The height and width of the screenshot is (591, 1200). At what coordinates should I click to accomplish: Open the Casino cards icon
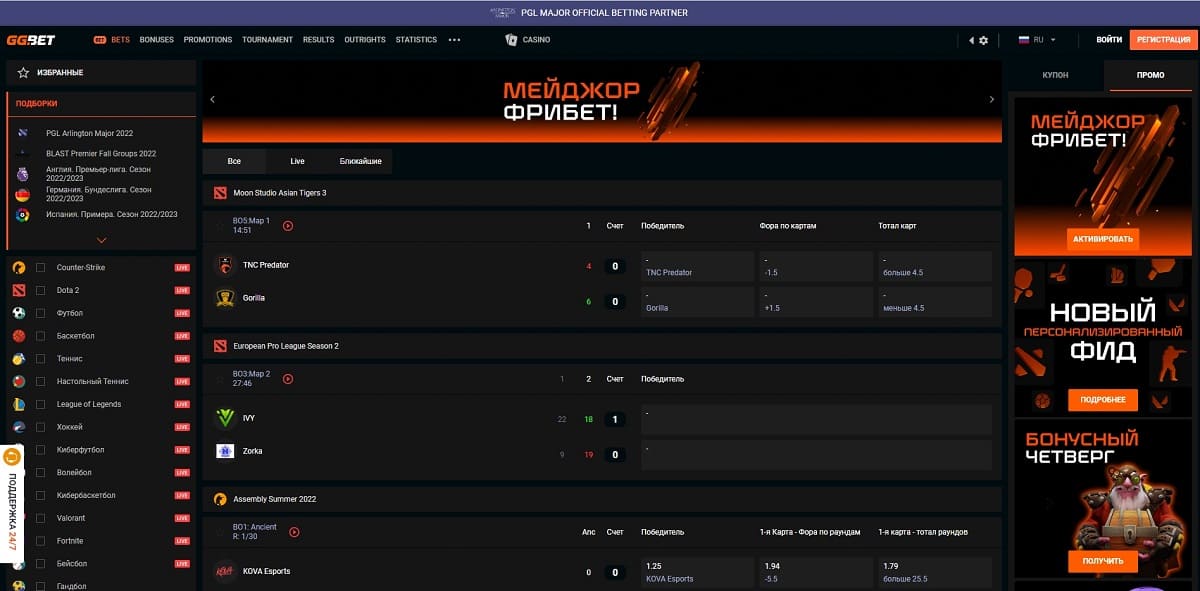tap(511, 40)
